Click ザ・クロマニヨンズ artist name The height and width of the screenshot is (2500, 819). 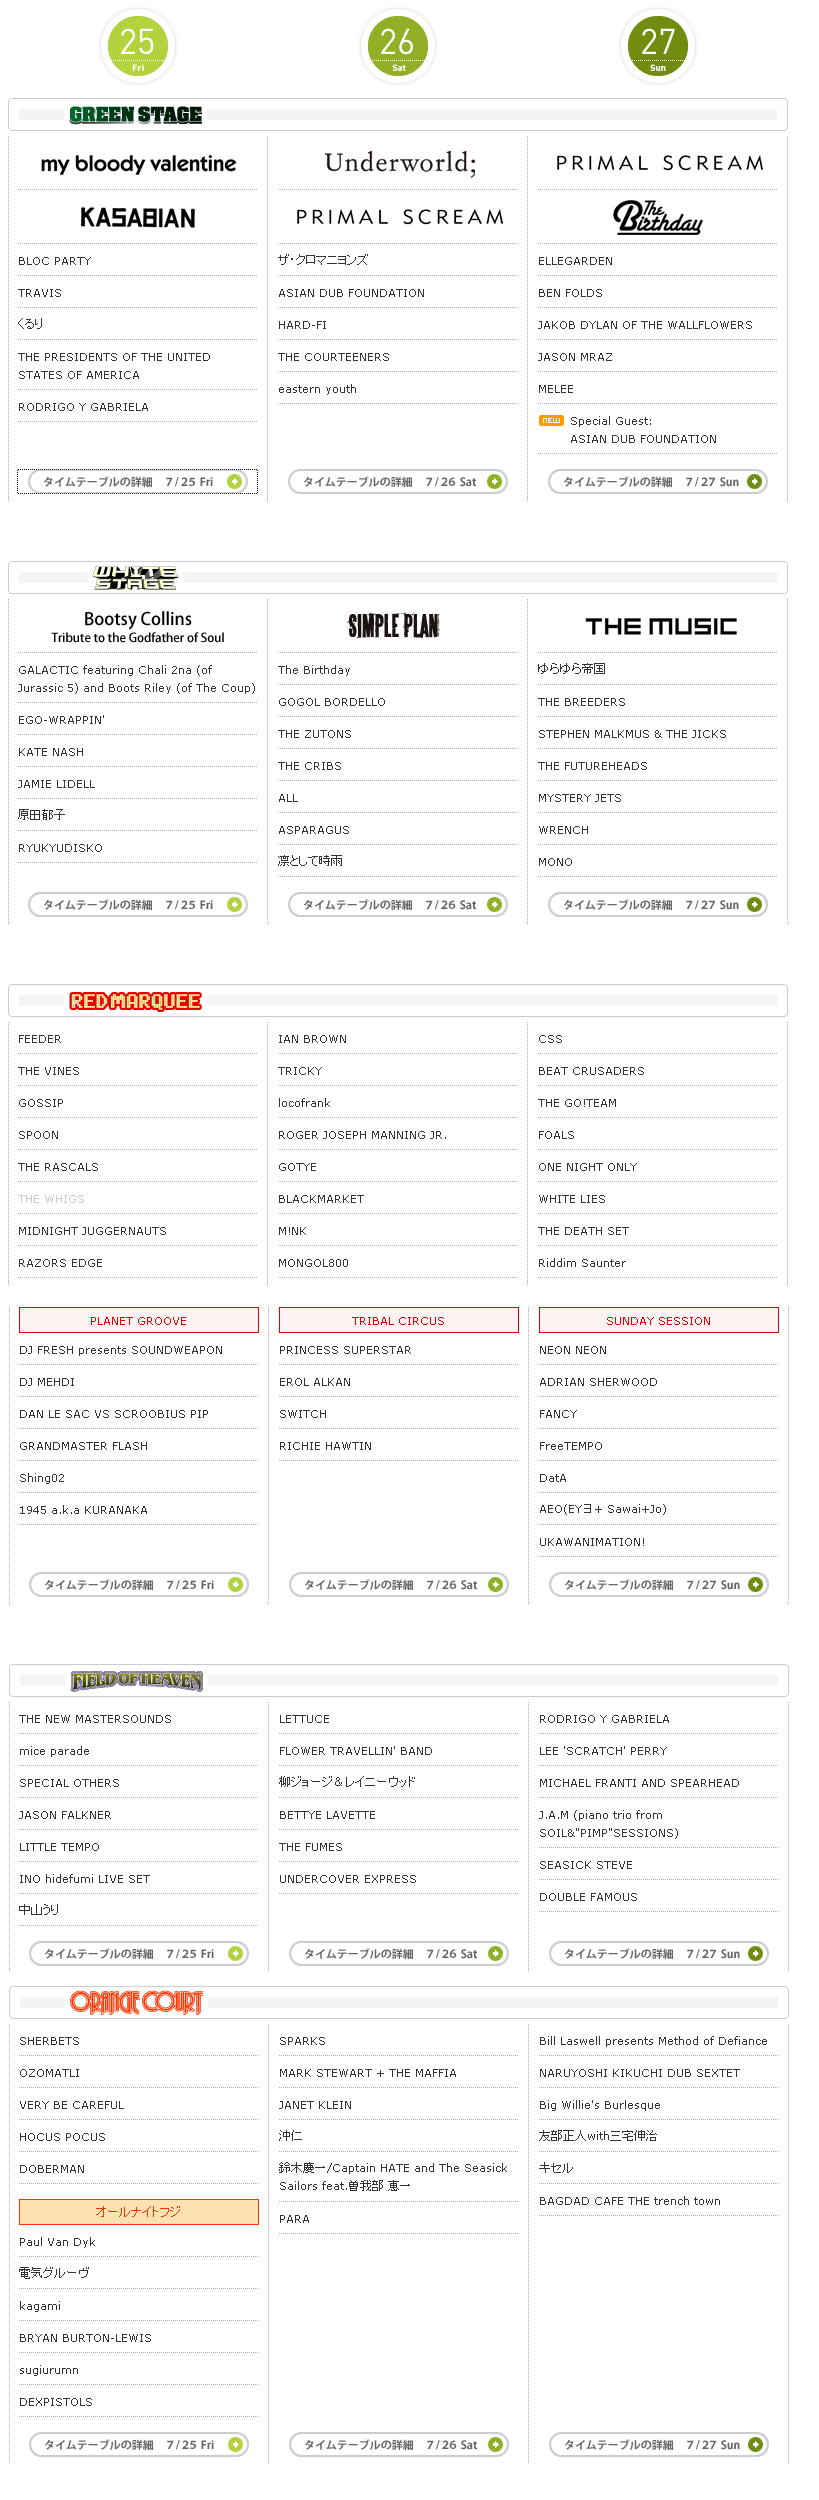323,260
